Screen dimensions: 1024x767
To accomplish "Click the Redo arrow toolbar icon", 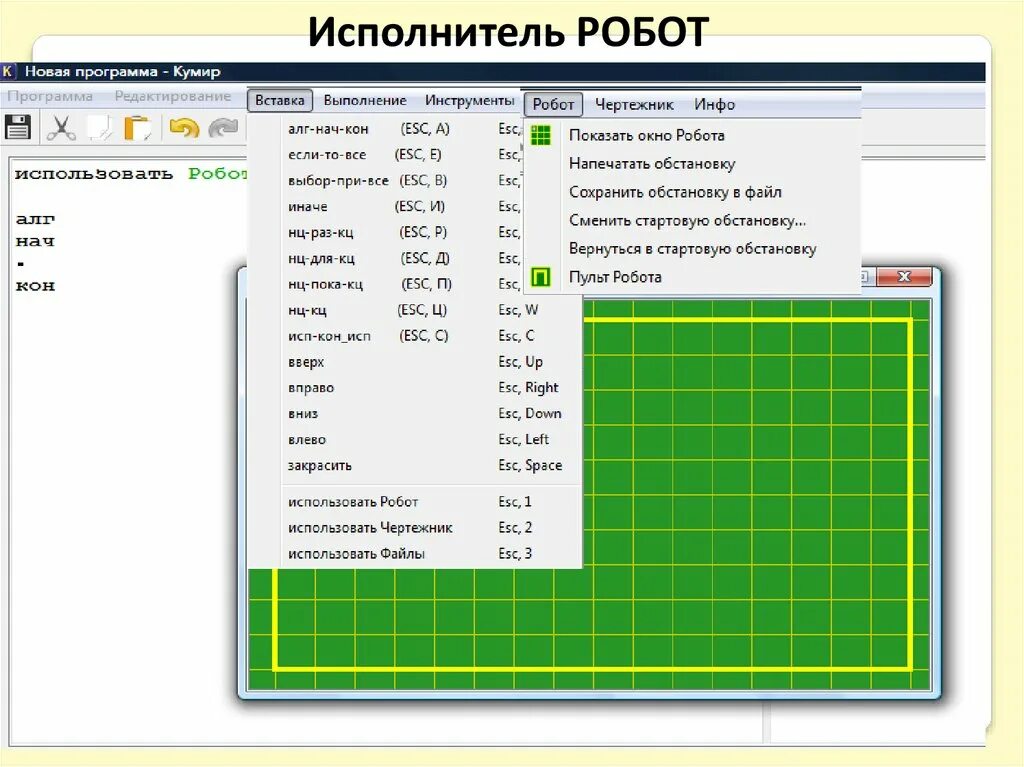I will coord(223,128).
